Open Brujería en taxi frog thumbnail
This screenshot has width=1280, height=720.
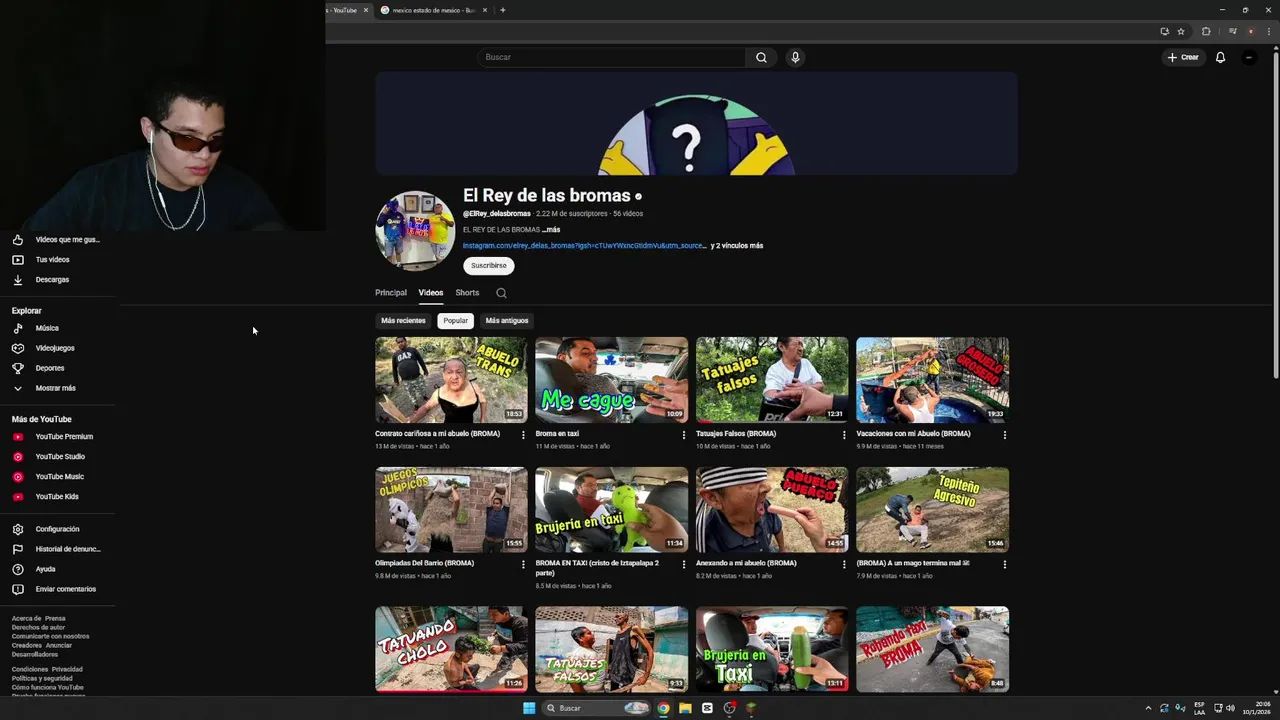pyautogui.click(x=611, y=510)
